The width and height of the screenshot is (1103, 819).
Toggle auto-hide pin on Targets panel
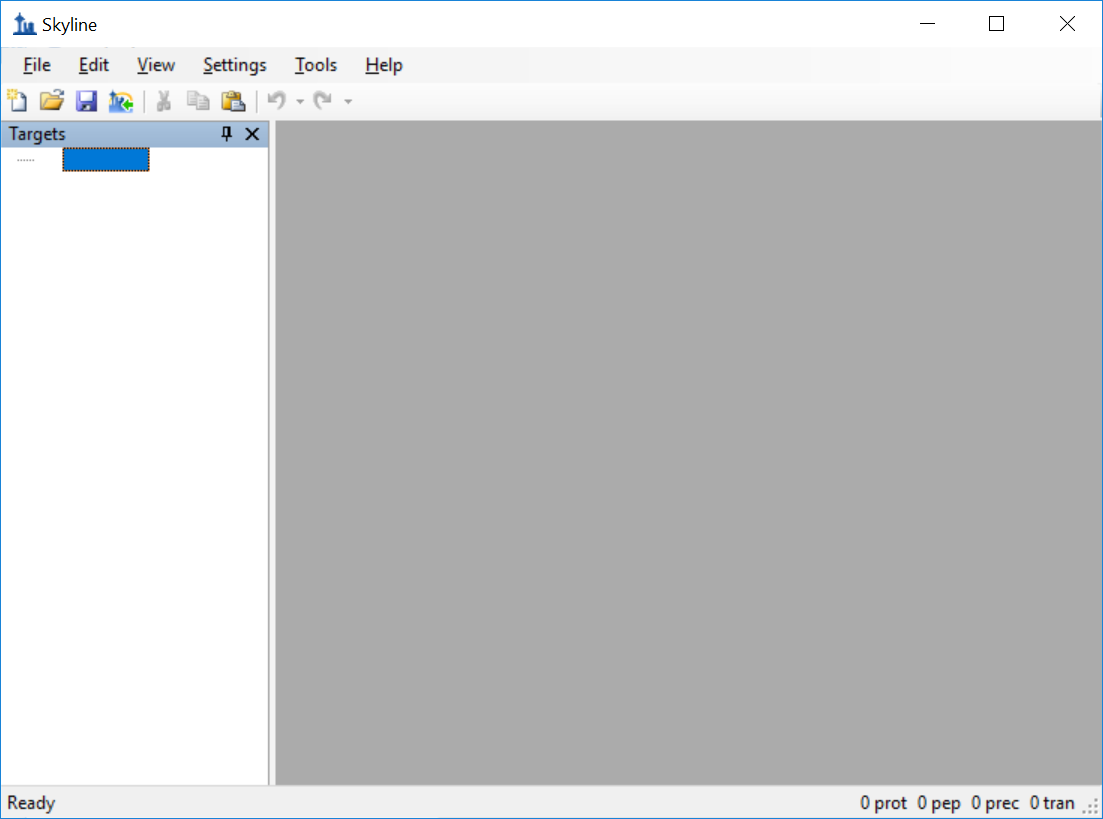coord(226,134)
